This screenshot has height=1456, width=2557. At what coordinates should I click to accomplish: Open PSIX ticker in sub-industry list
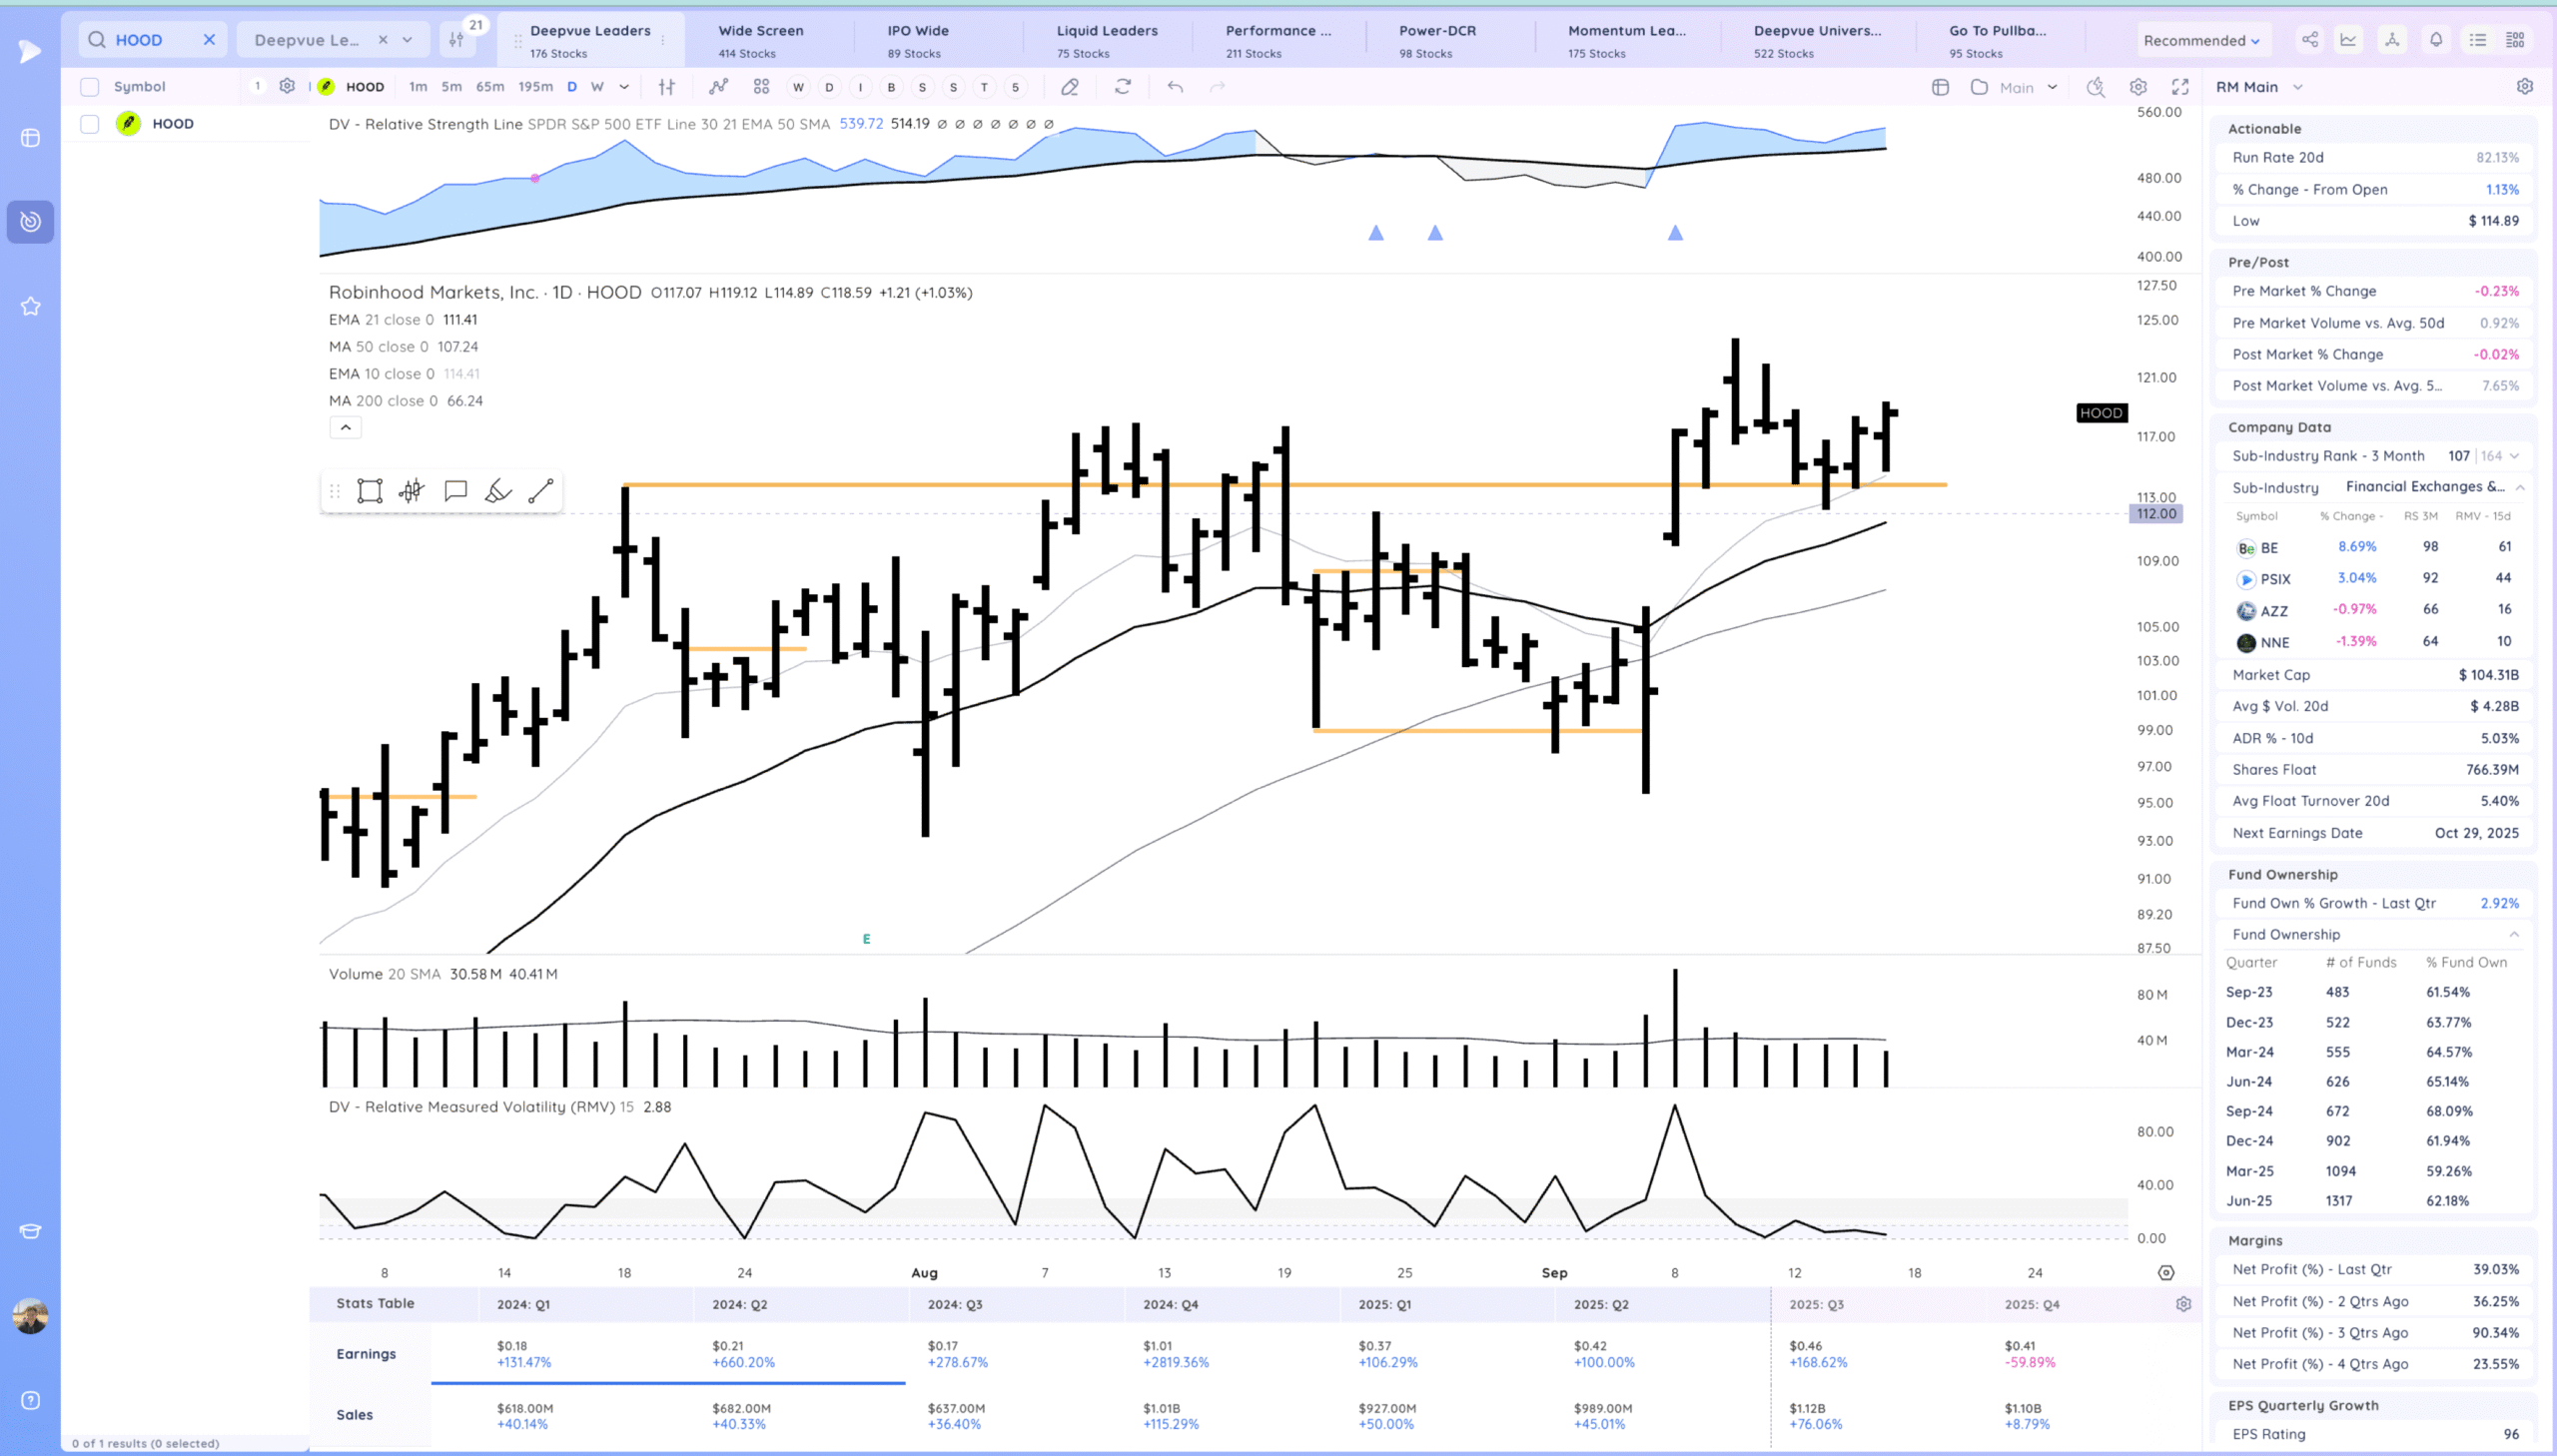tap(2275, 579)
